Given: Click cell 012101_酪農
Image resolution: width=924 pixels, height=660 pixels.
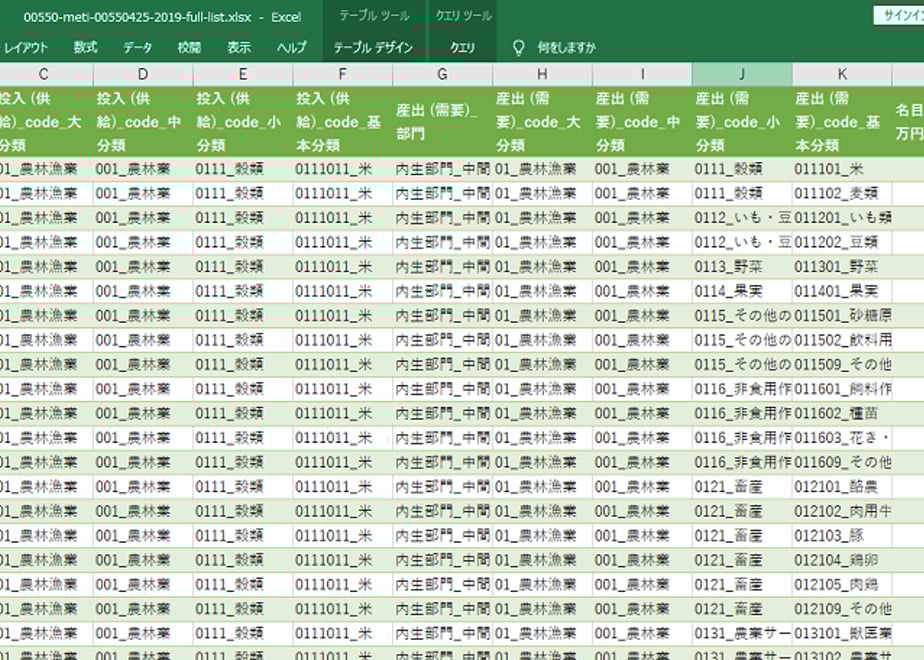Looking at the screenshot, I should (x=842, y=487).
